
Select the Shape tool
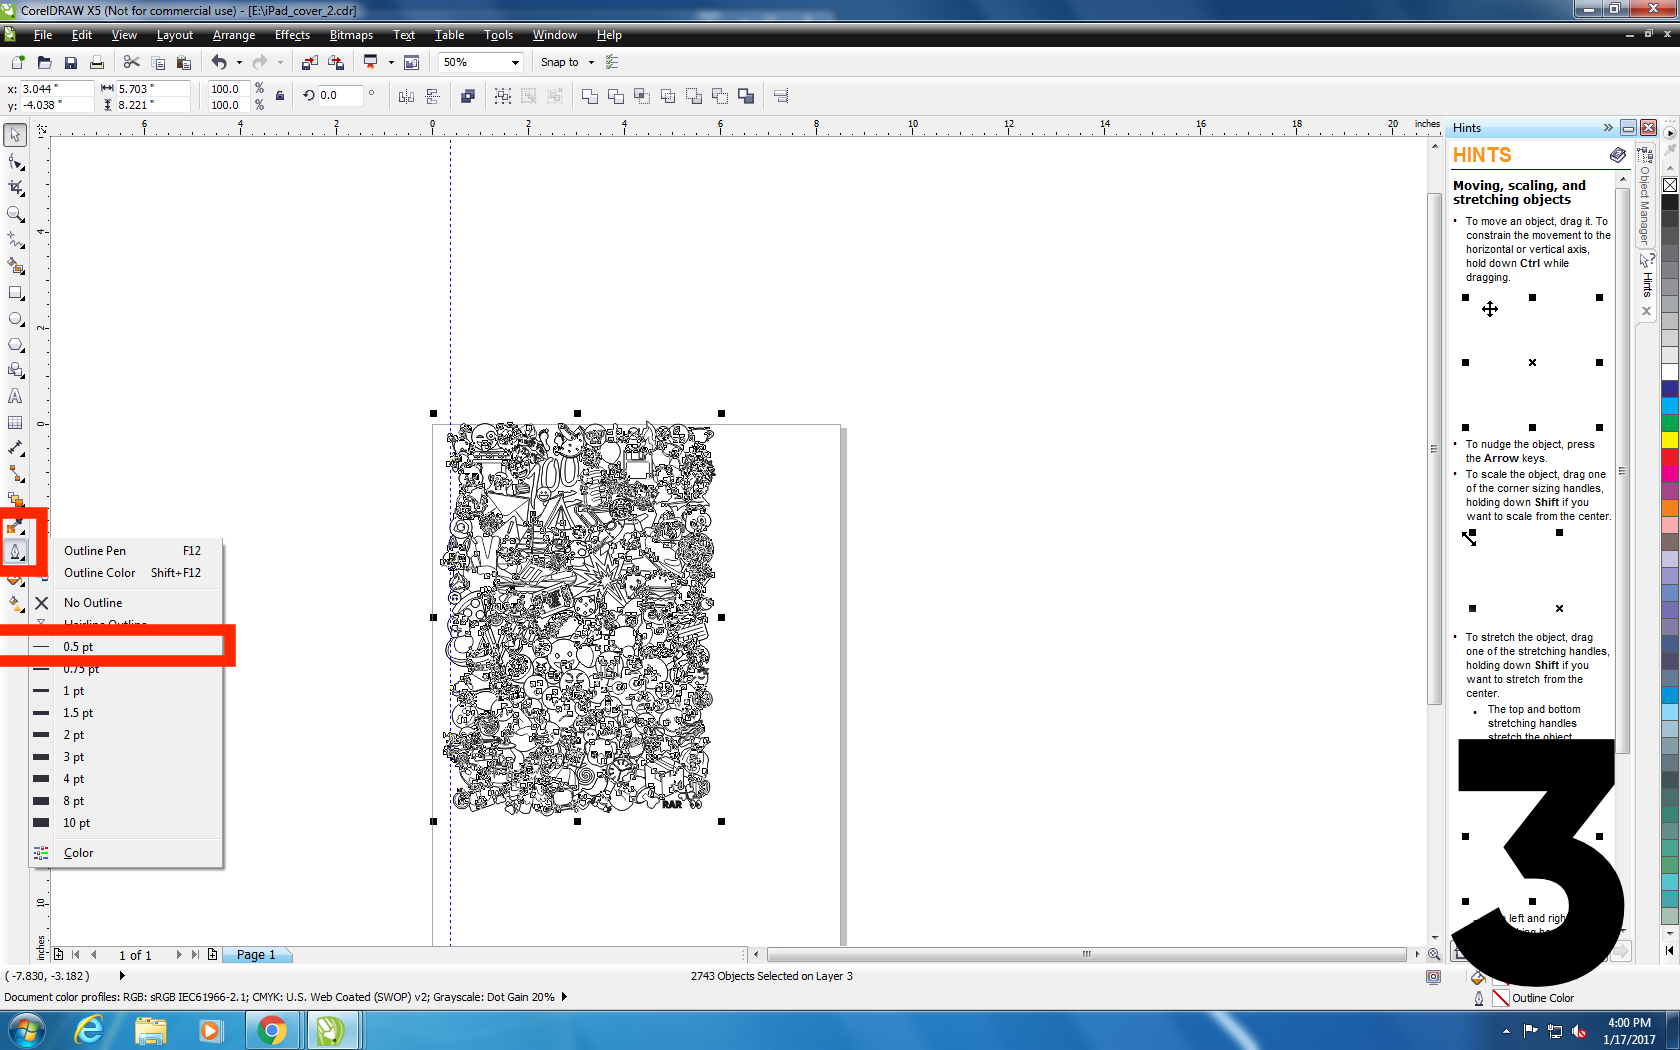15,161
